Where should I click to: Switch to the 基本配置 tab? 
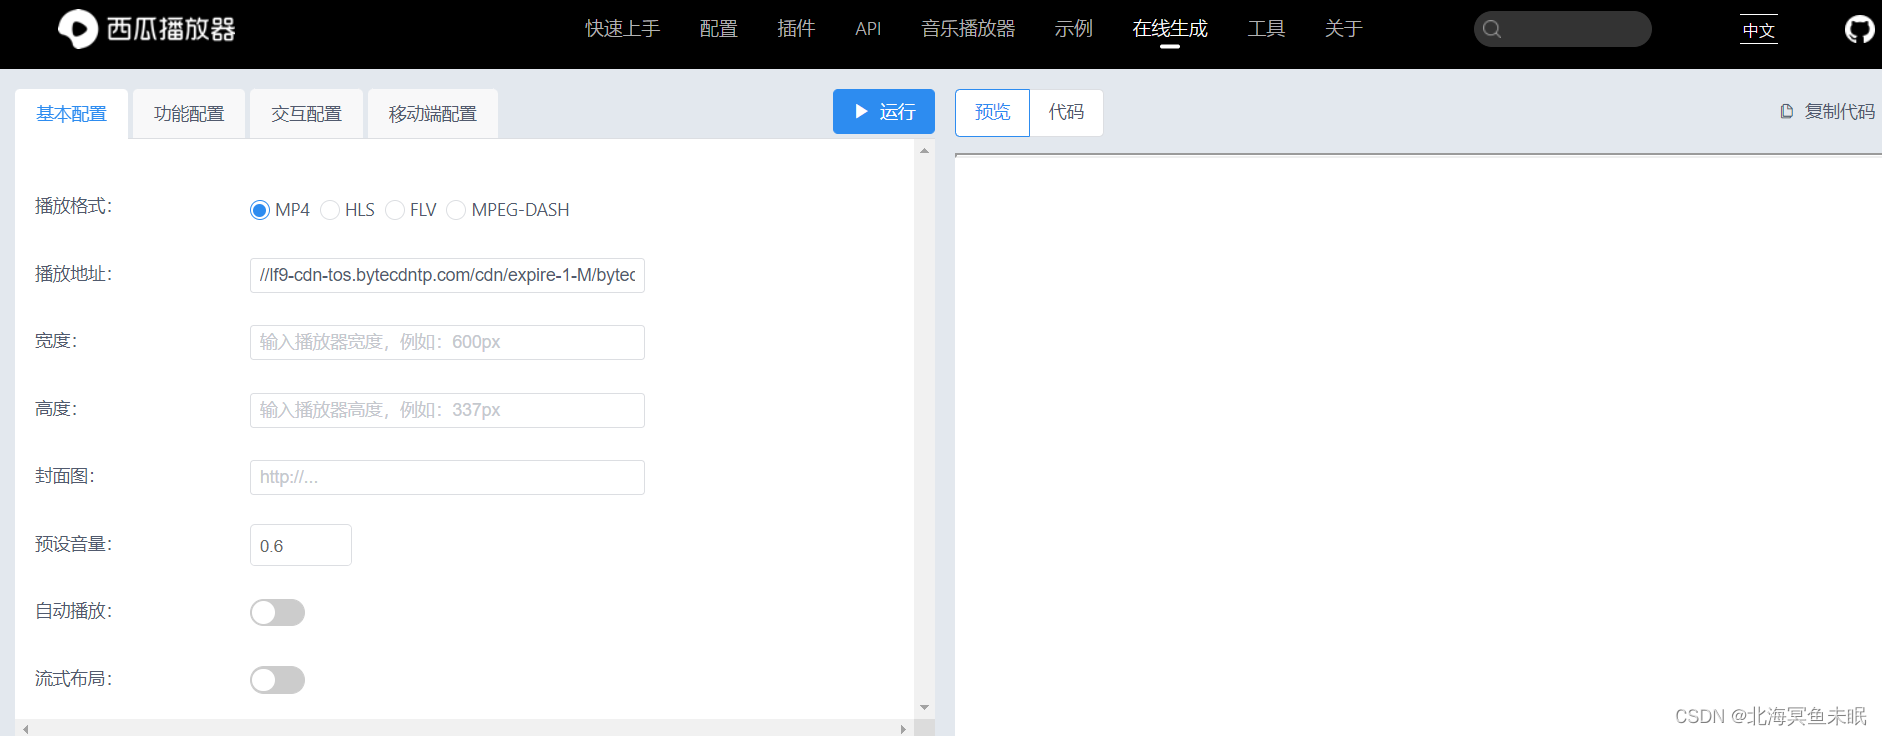[x=72, y=114]
